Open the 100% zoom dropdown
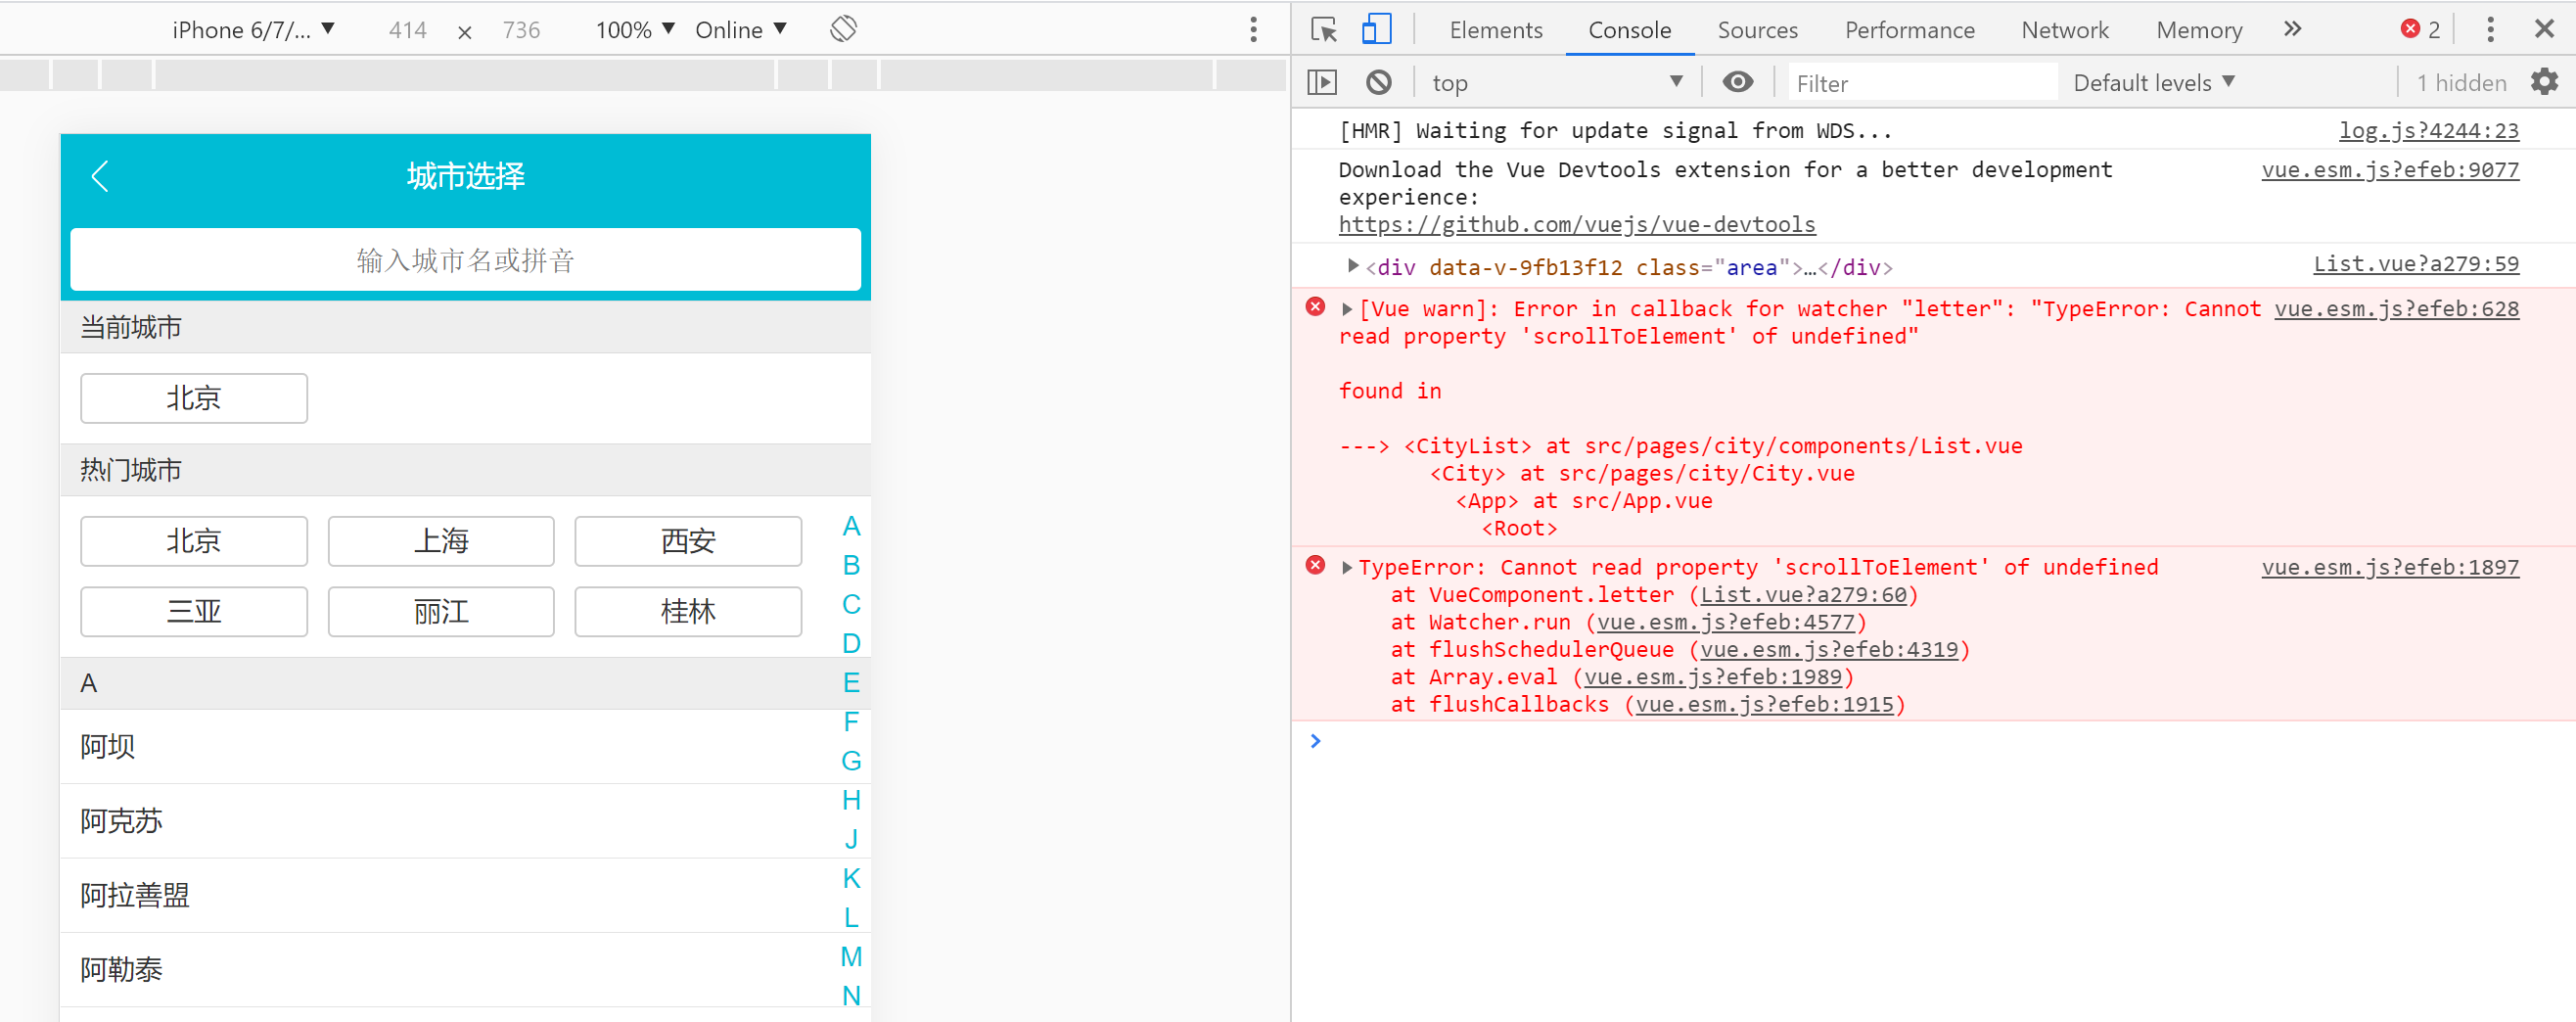Image resolution: width=2576 pixels, height=1022 pixels. tap(635, 30)
